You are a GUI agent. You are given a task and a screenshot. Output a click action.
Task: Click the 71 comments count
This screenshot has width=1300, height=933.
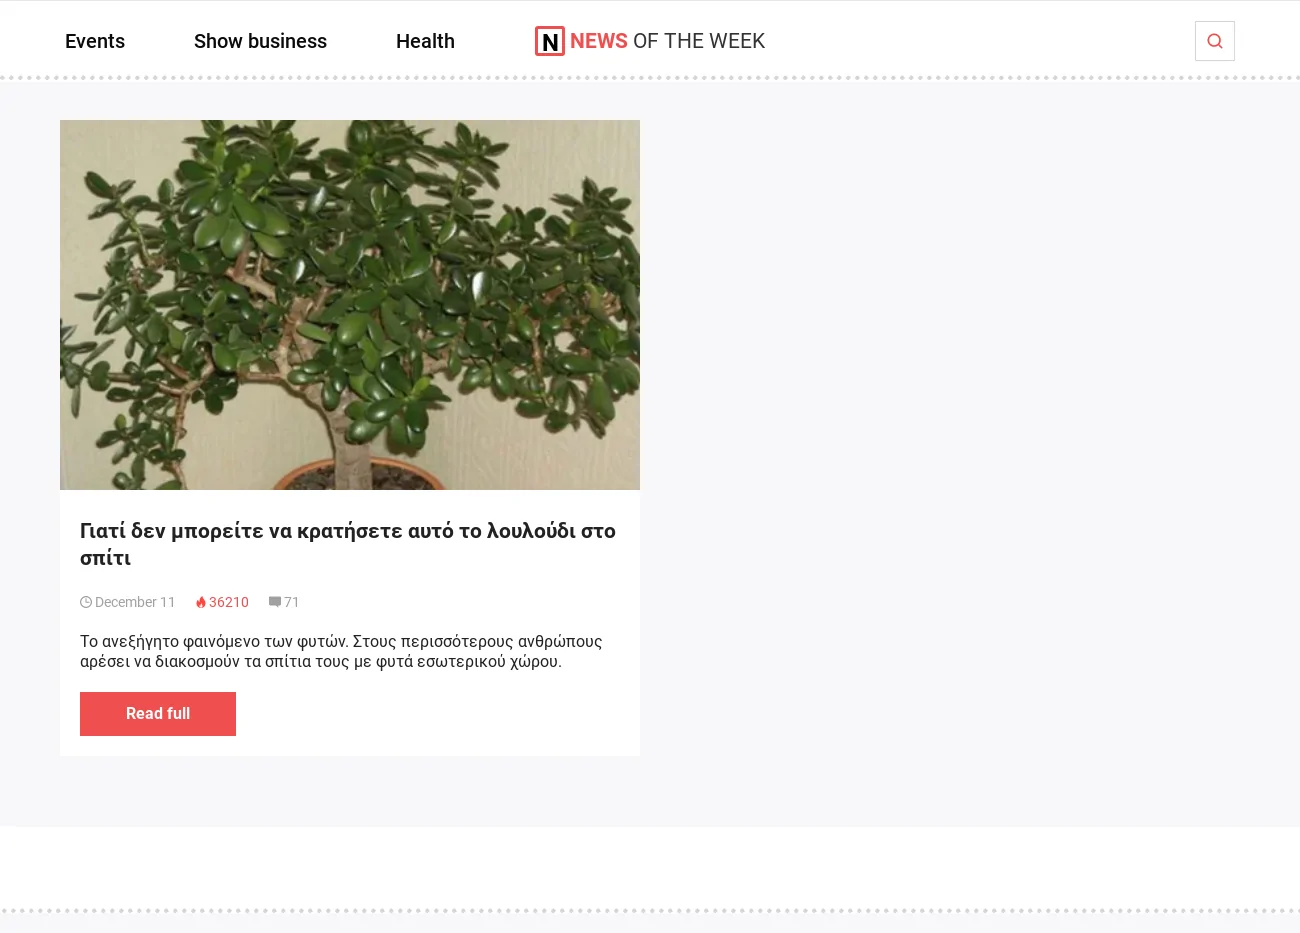(x=292, y=602)
